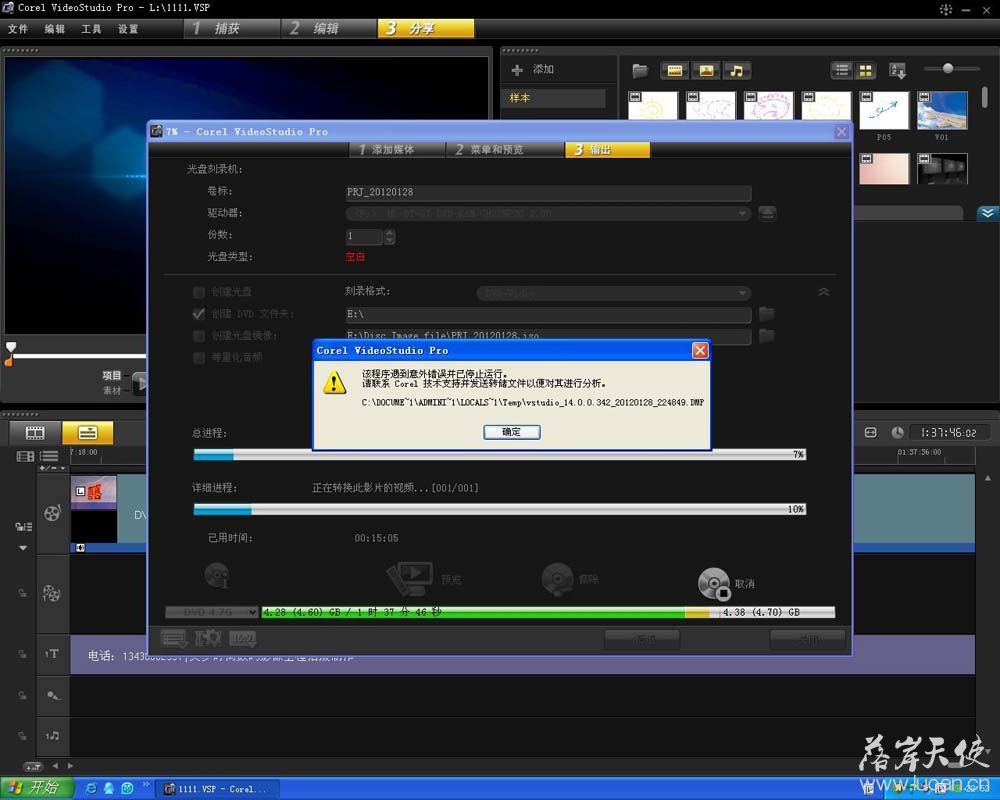The image size is (1000, 800).
Task: Select the 3 输出 tab in burn wizard
Action: (608, 149)
